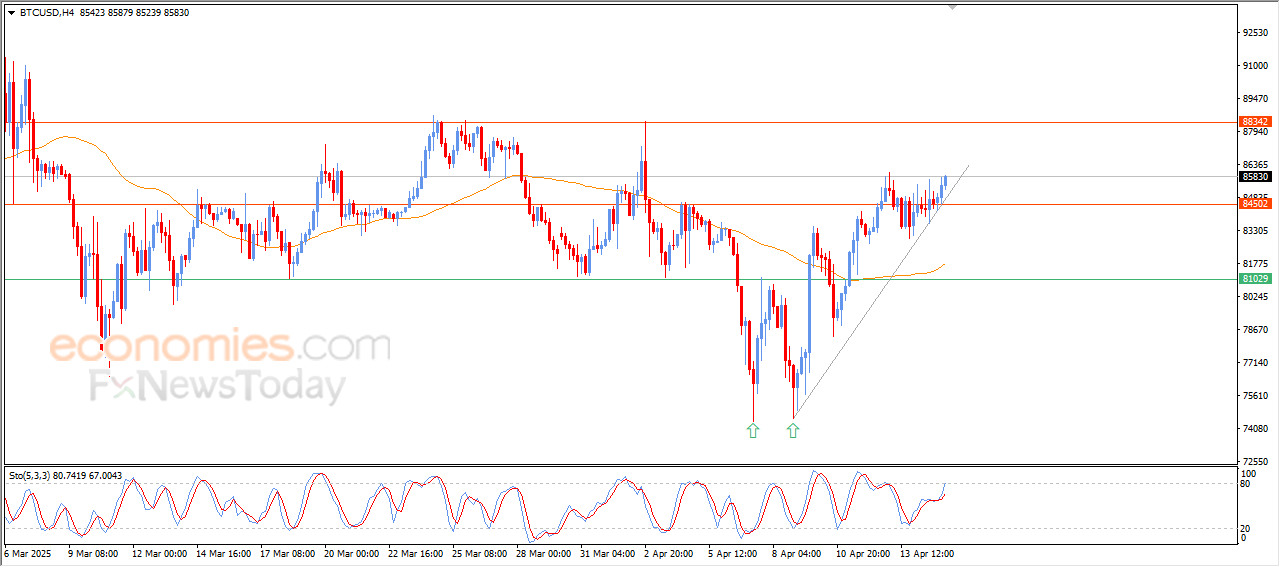Viewport: 1280px width, 567px height.
Task: Select the black 85830 current price tag
Action: coord(1255,177)
